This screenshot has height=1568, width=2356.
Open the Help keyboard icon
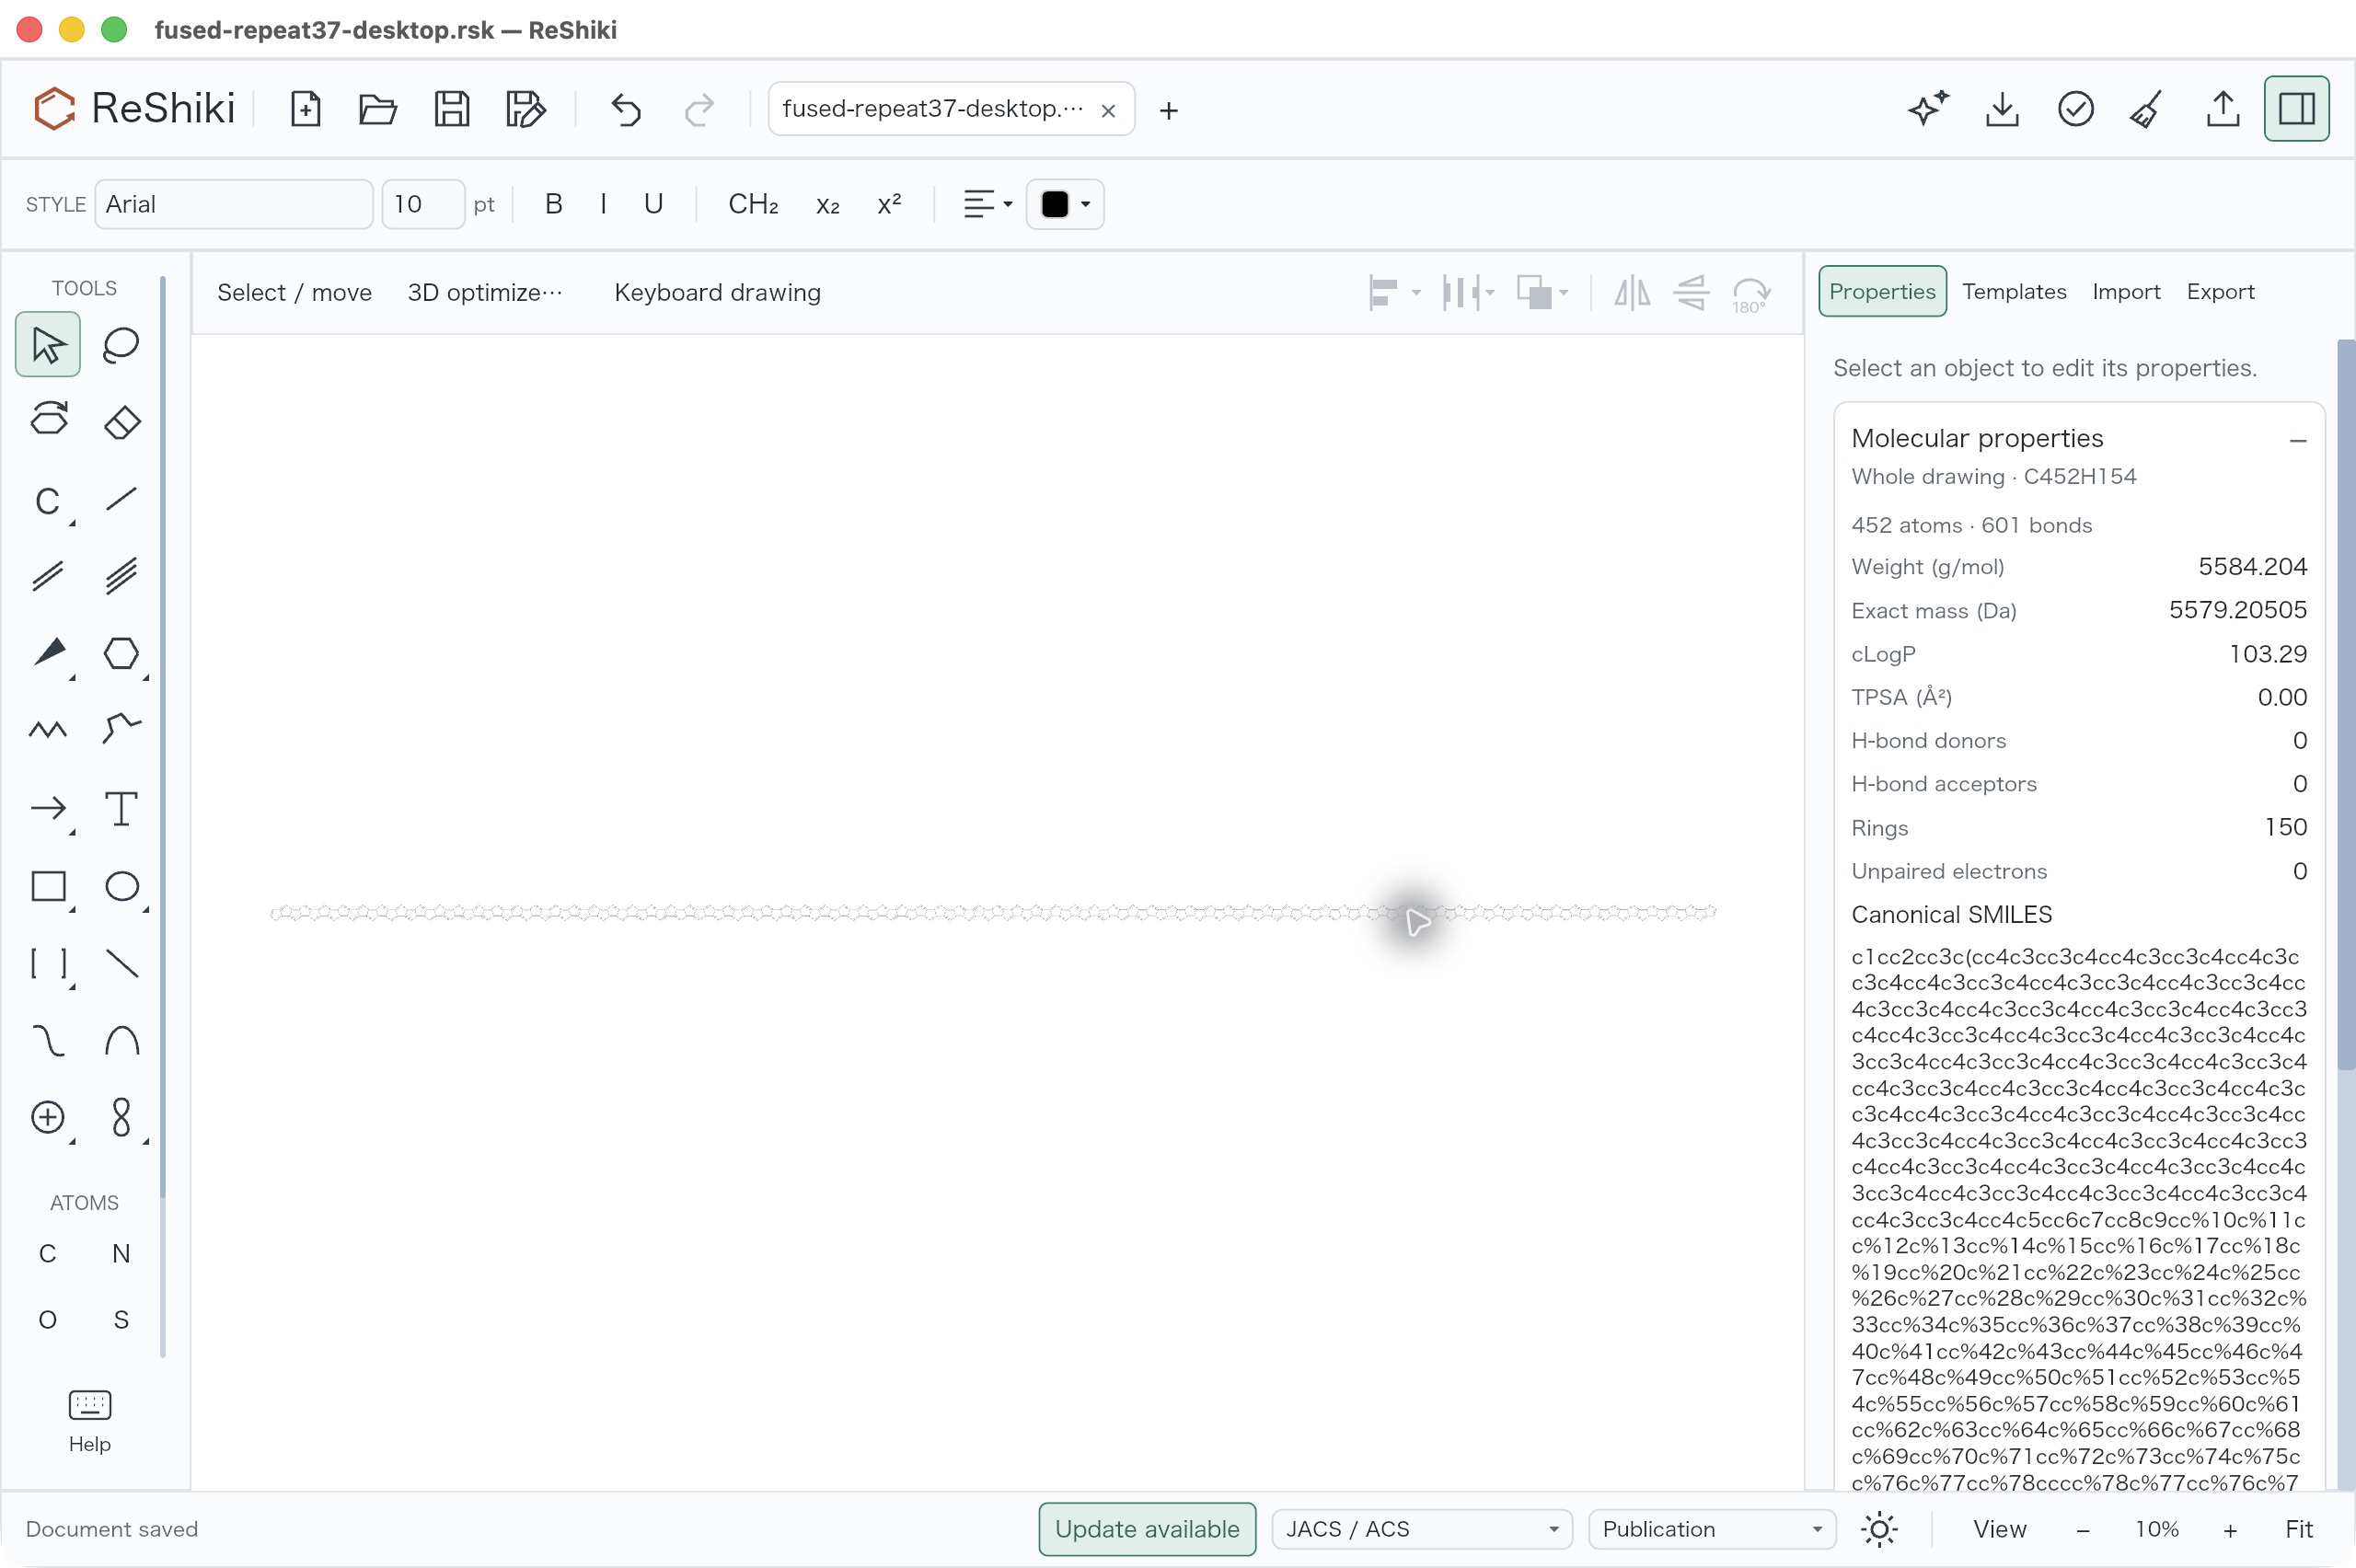(x=90, y=1421)
